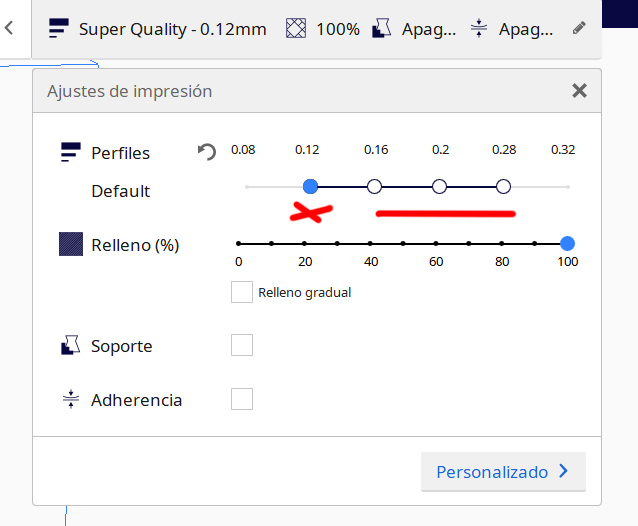Click the pencil edit icon in header

pyautogui.click(x=579, y=29)
